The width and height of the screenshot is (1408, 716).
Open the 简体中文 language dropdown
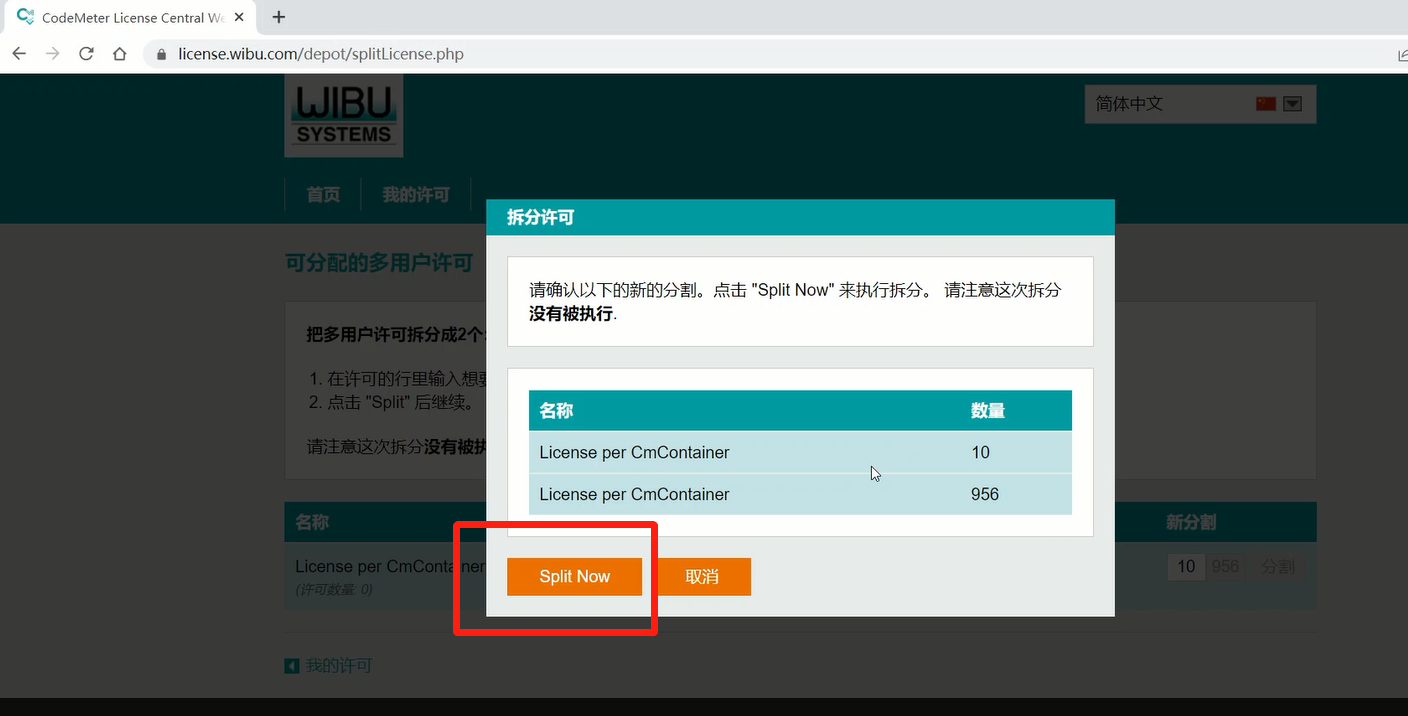(1200, 104)
